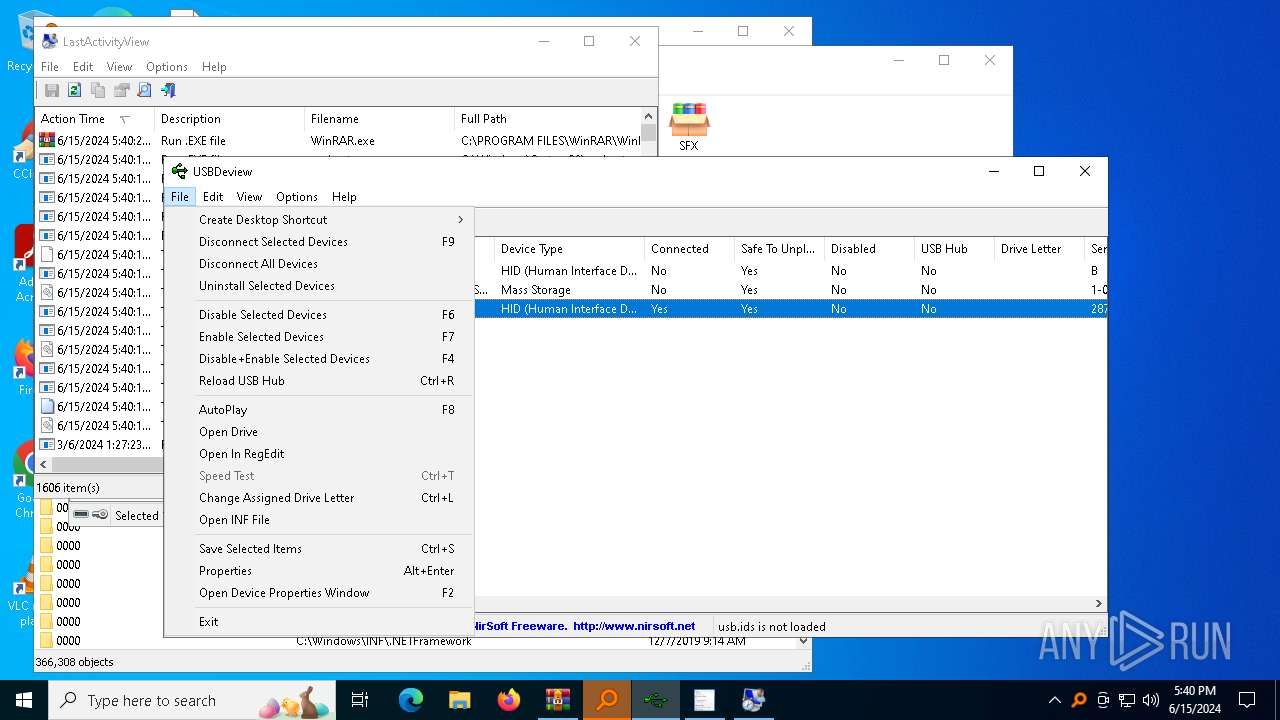Image resolution: width=1280 pixels, height=720 pixels.
Task: Open Firefox from taskbar
Action: tap(509, 700)
